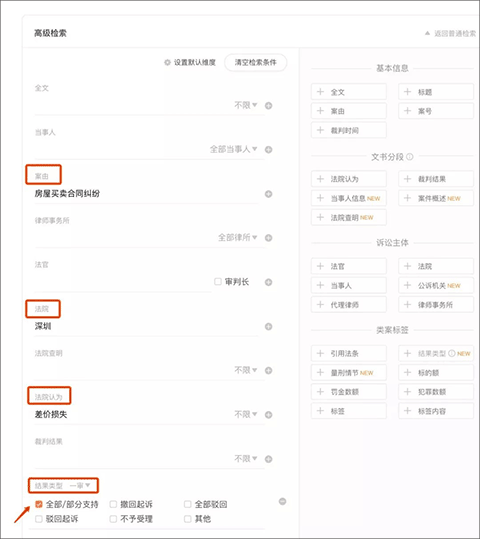Click the plus icon beside 全部律所
This screenshot has width=480, height=539.
(269, 238)
